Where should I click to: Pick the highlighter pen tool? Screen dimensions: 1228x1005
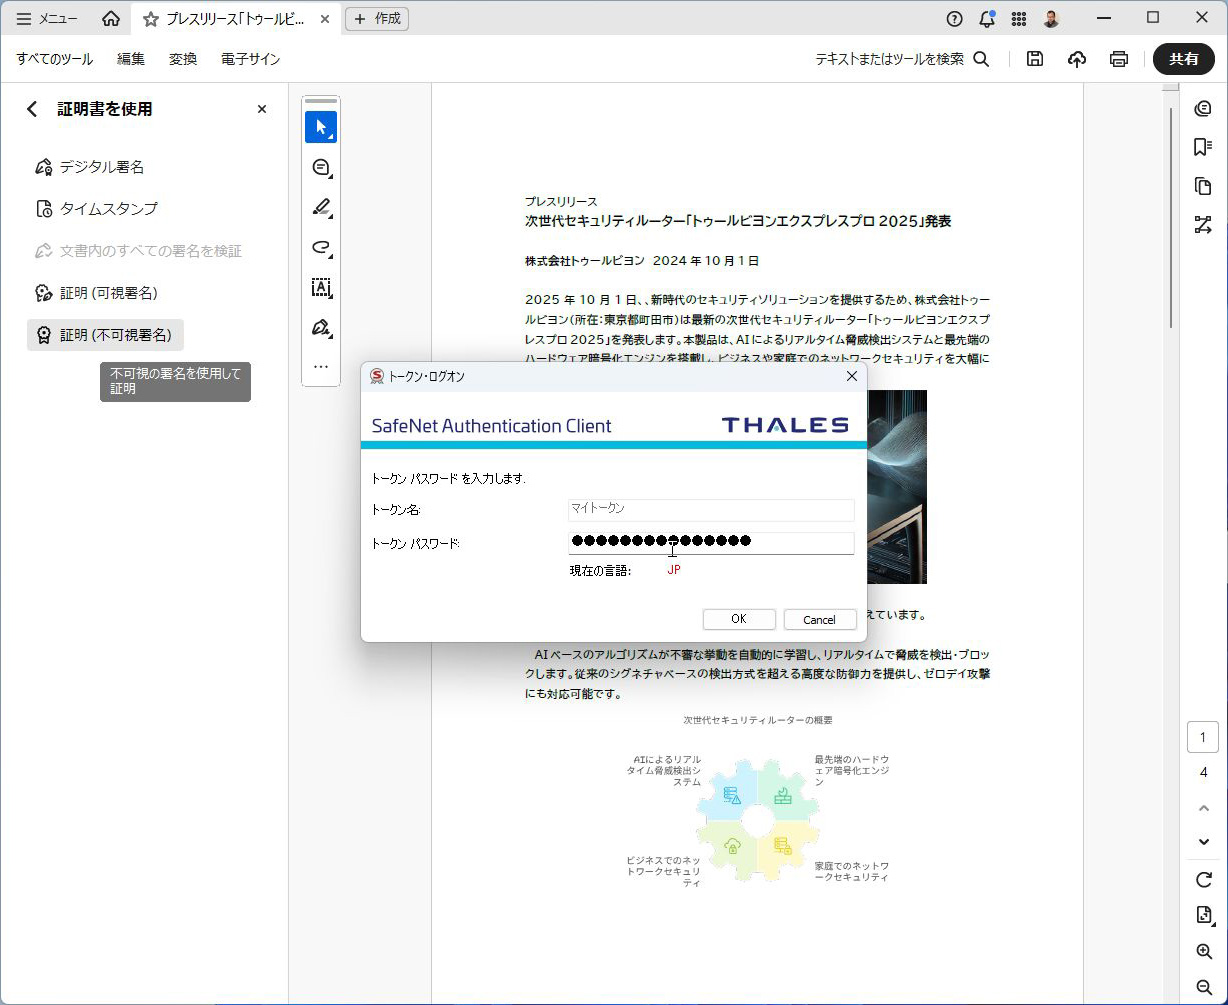click(x=321, y=207)
